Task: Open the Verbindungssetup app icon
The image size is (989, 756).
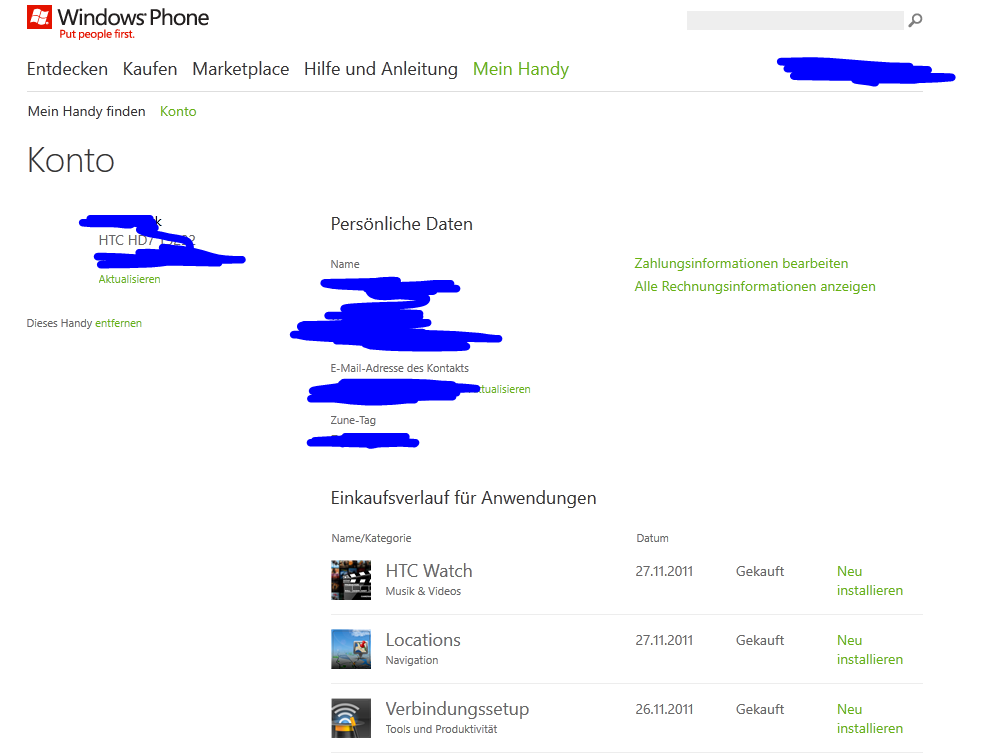Action: coord(351,718)
